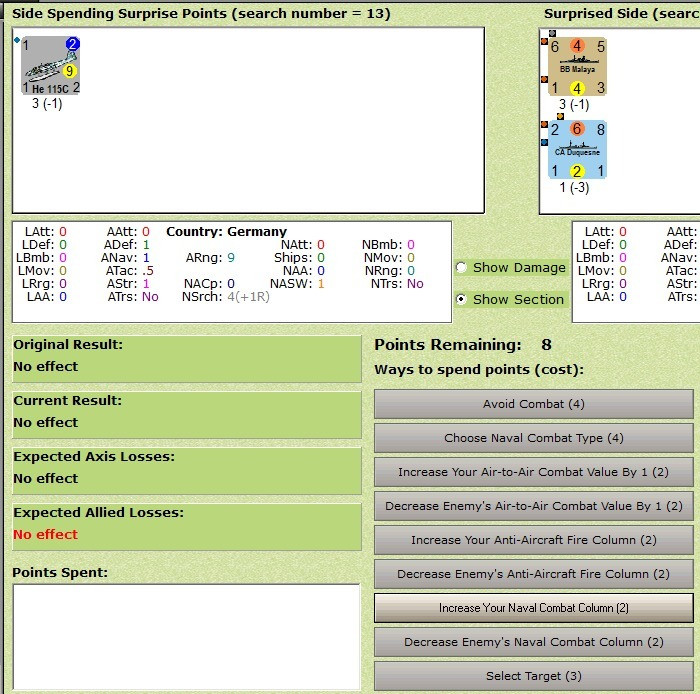
Task: Click the yellow 2 circle on CA Duquesne
Action: [577, 171]
